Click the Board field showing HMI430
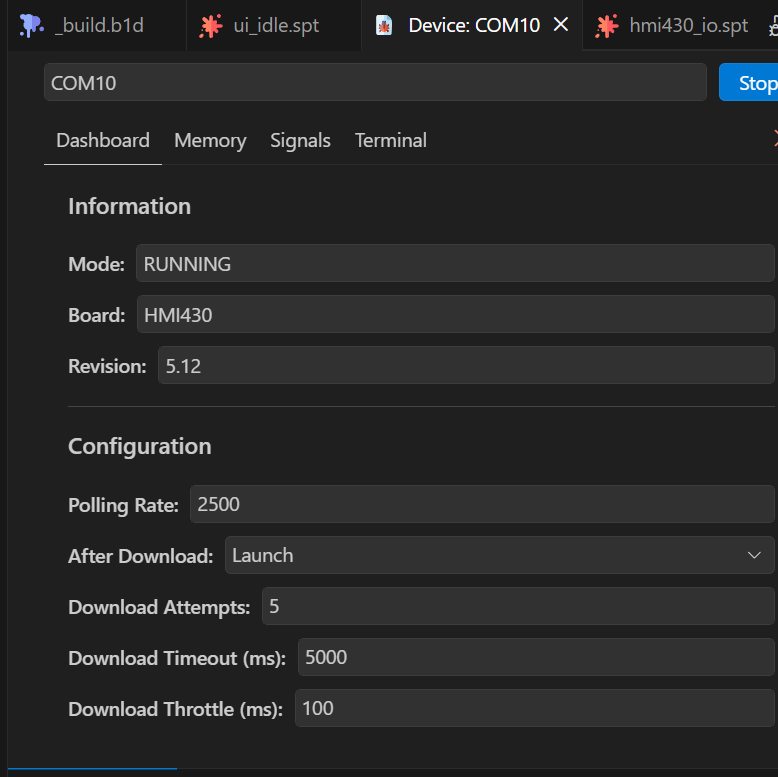This screenshot has width=778, height=777. coord(455,315)
